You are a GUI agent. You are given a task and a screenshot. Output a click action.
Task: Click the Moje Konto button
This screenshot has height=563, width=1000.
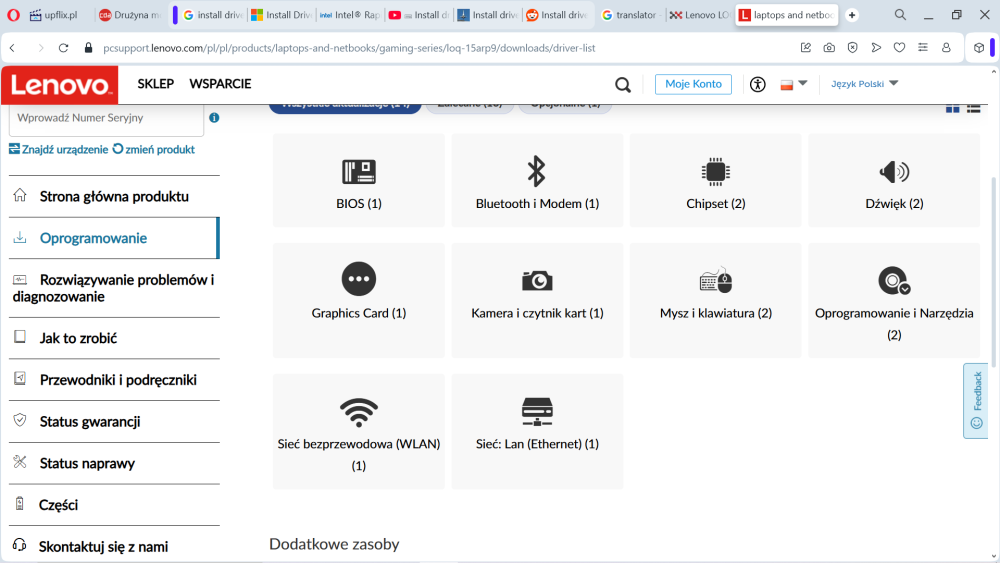tap(693, 84)
